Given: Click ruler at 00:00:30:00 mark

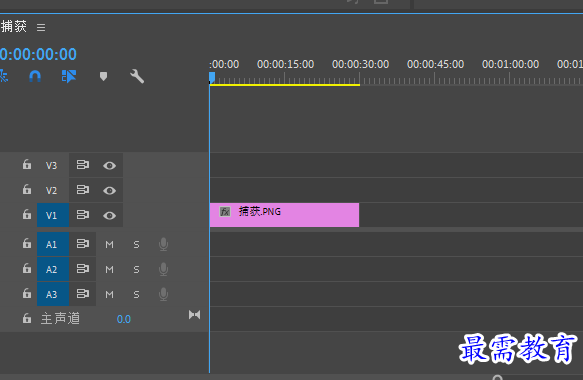Looking at the screenshot, I should [x=360, y=64].
